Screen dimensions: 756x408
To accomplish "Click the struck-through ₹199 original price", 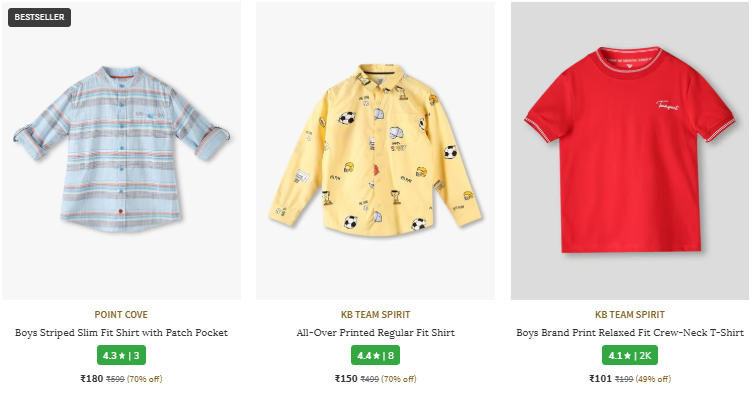I will point(623,380).
